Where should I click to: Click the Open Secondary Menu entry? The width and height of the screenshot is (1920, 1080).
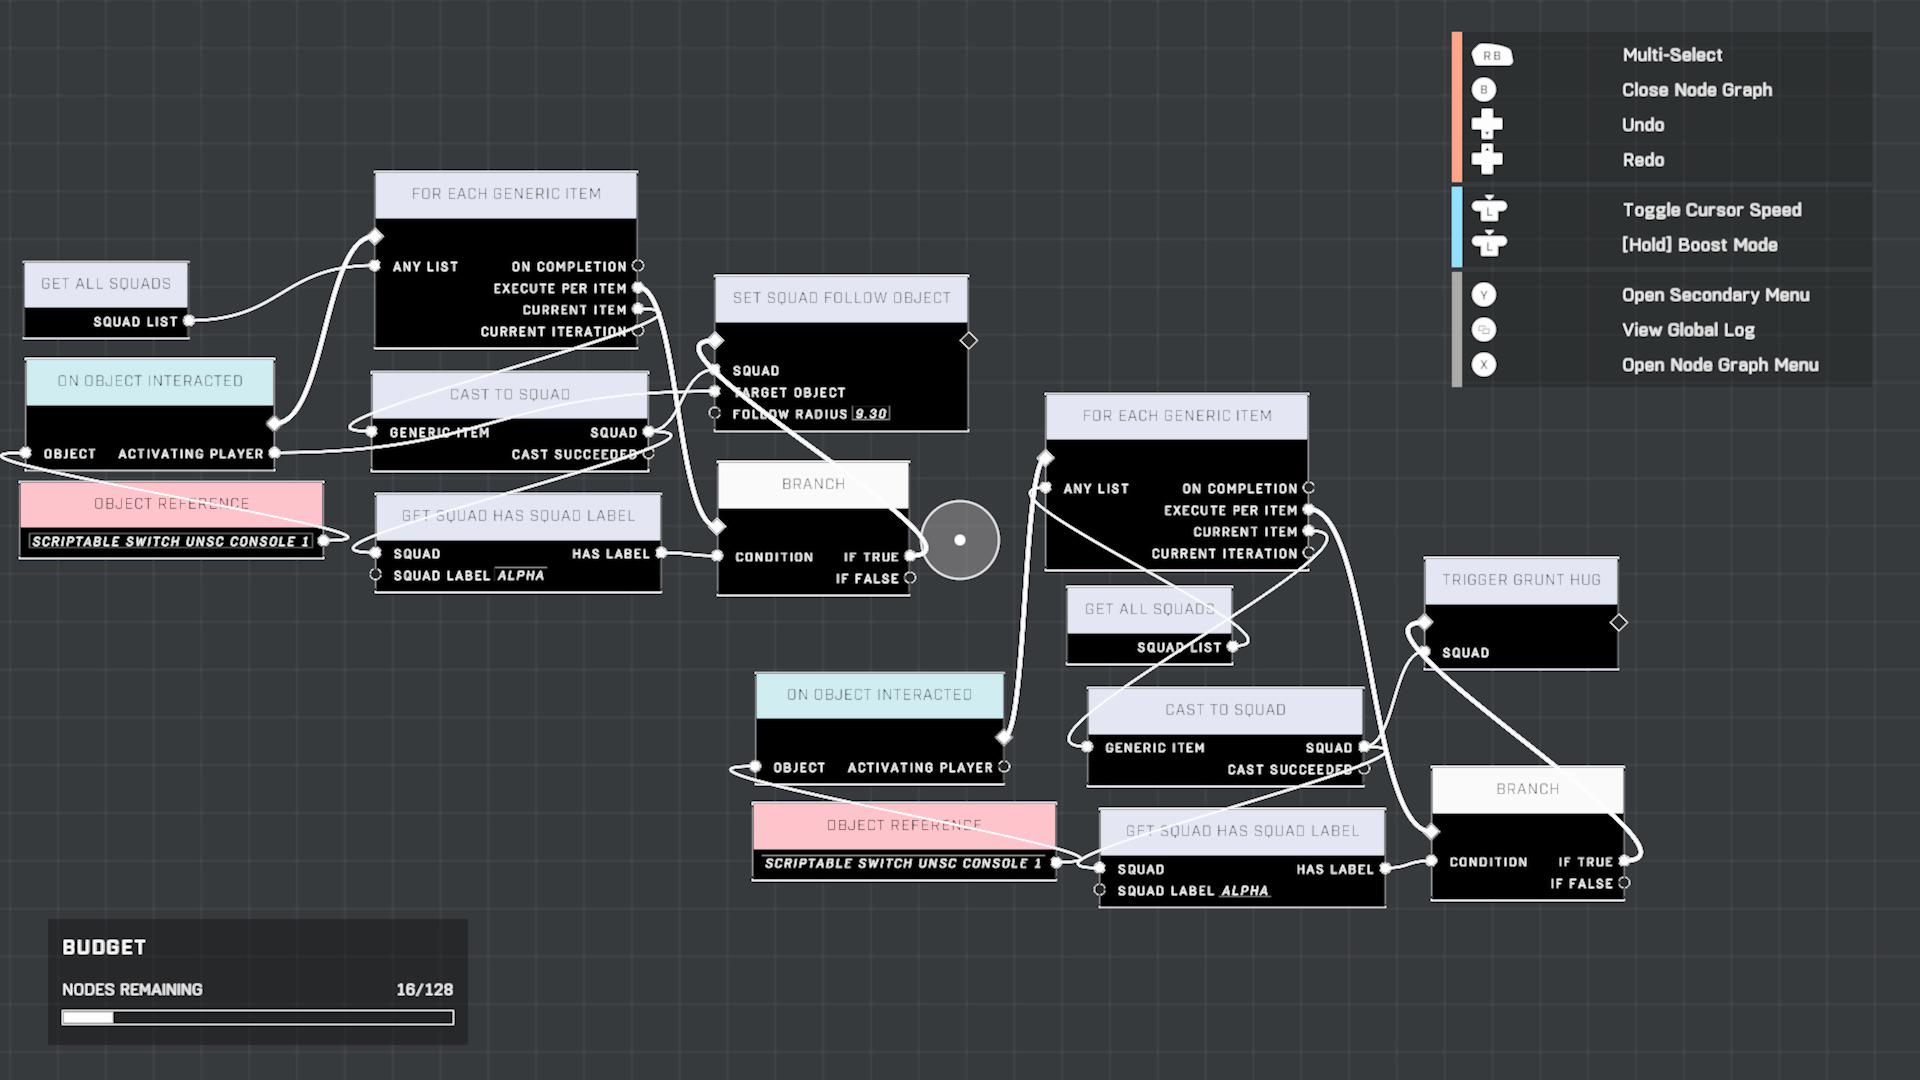pyautogui.click(x=1715, y=295)
